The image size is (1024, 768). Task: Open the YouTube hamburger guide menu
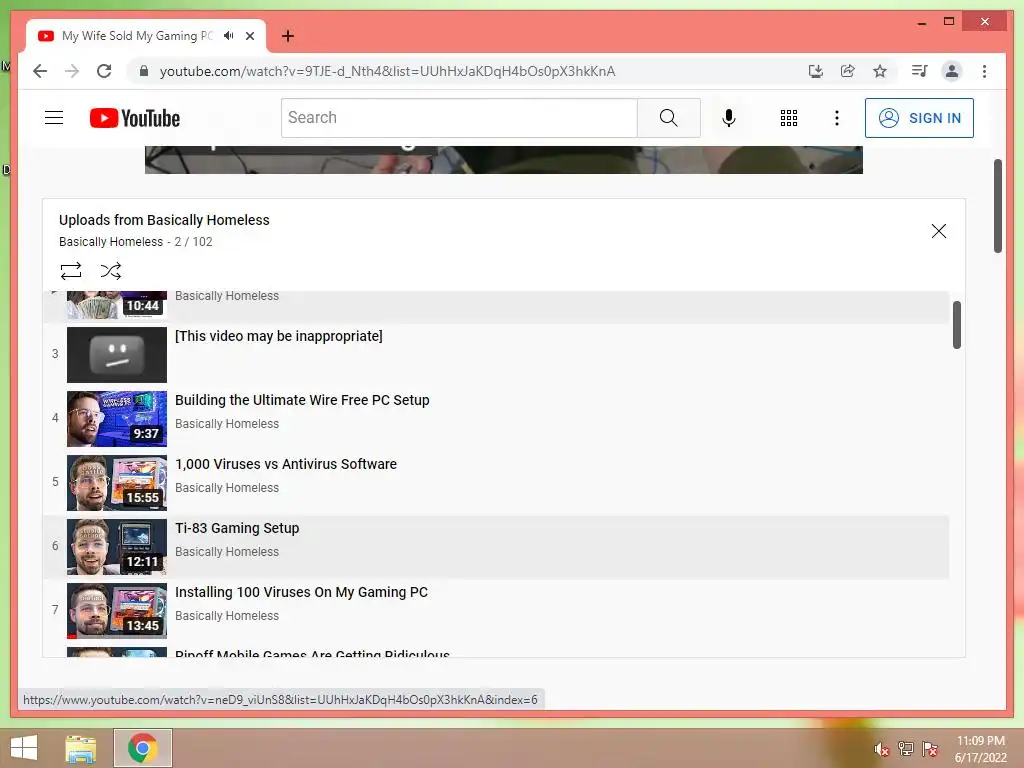54,118
